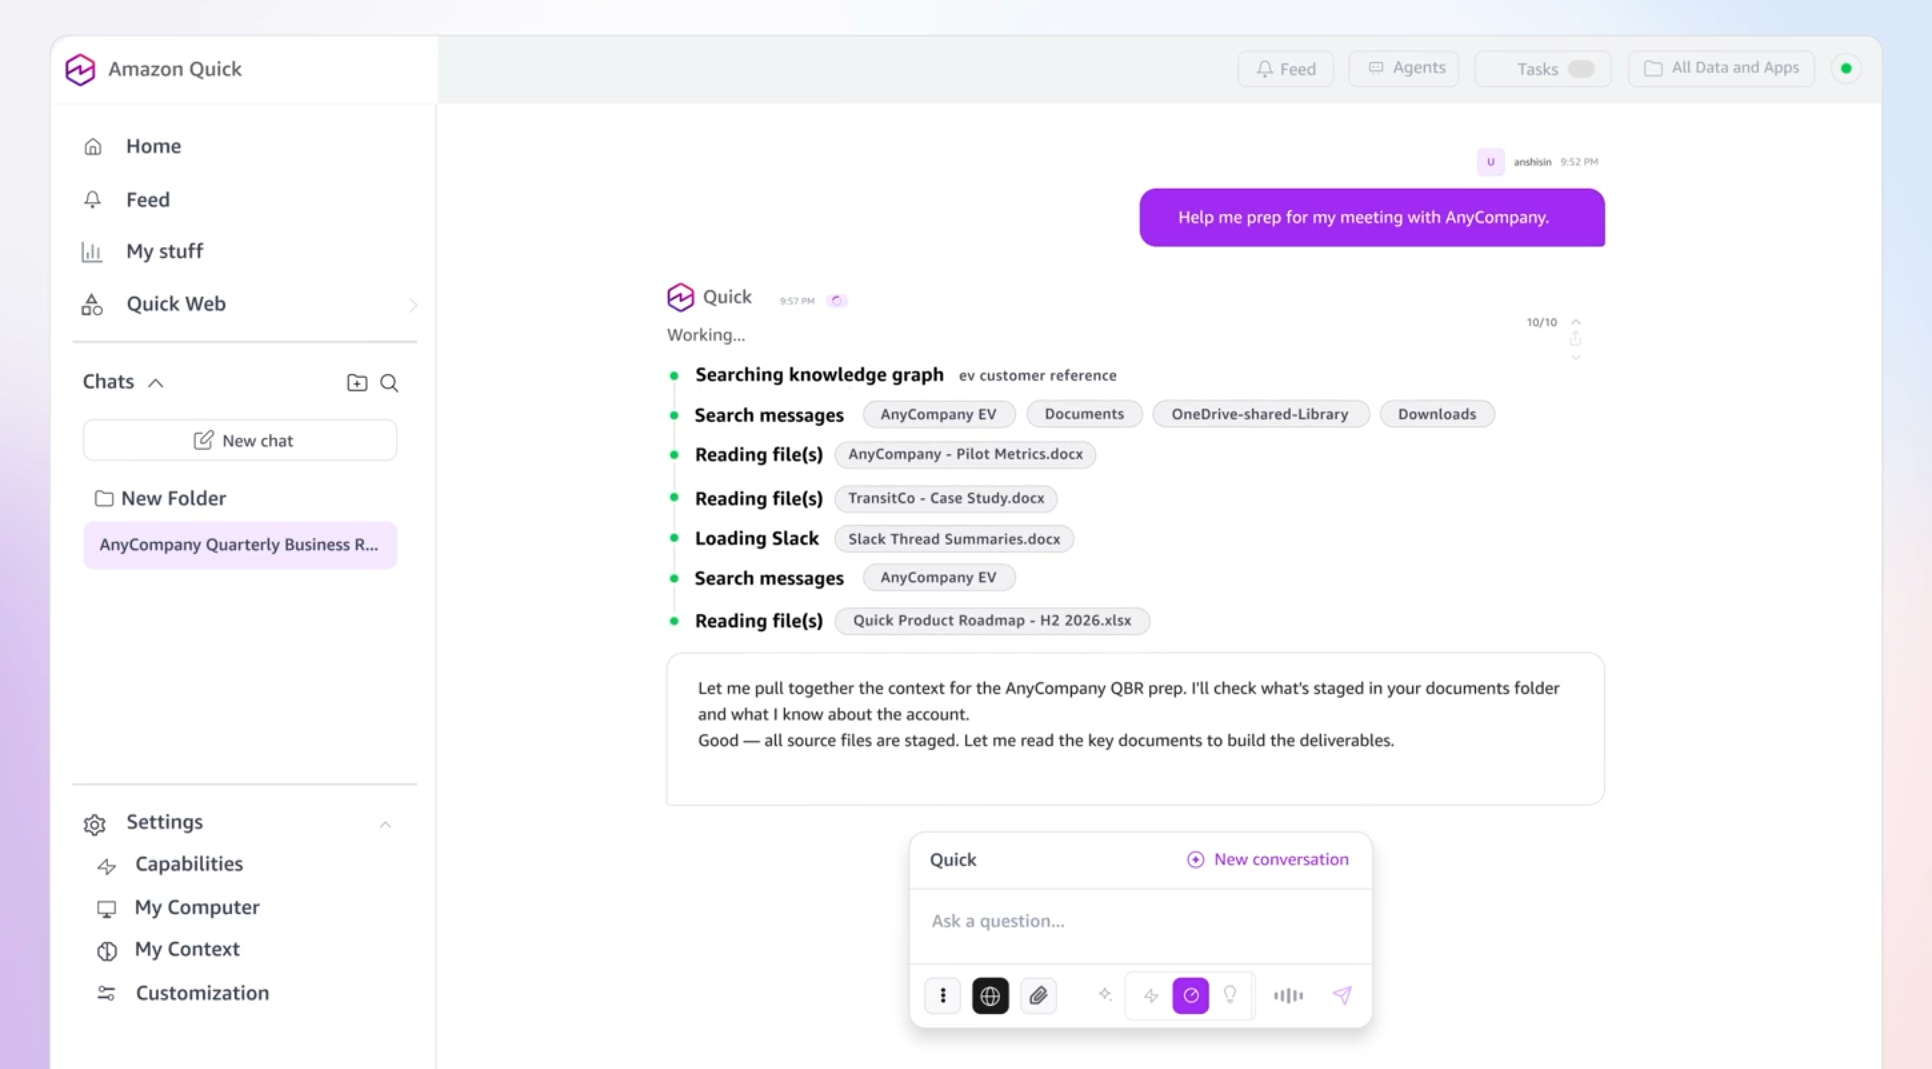Focus the Ask a question field
This screenshot has height=1069, width=1932.
1140,921
